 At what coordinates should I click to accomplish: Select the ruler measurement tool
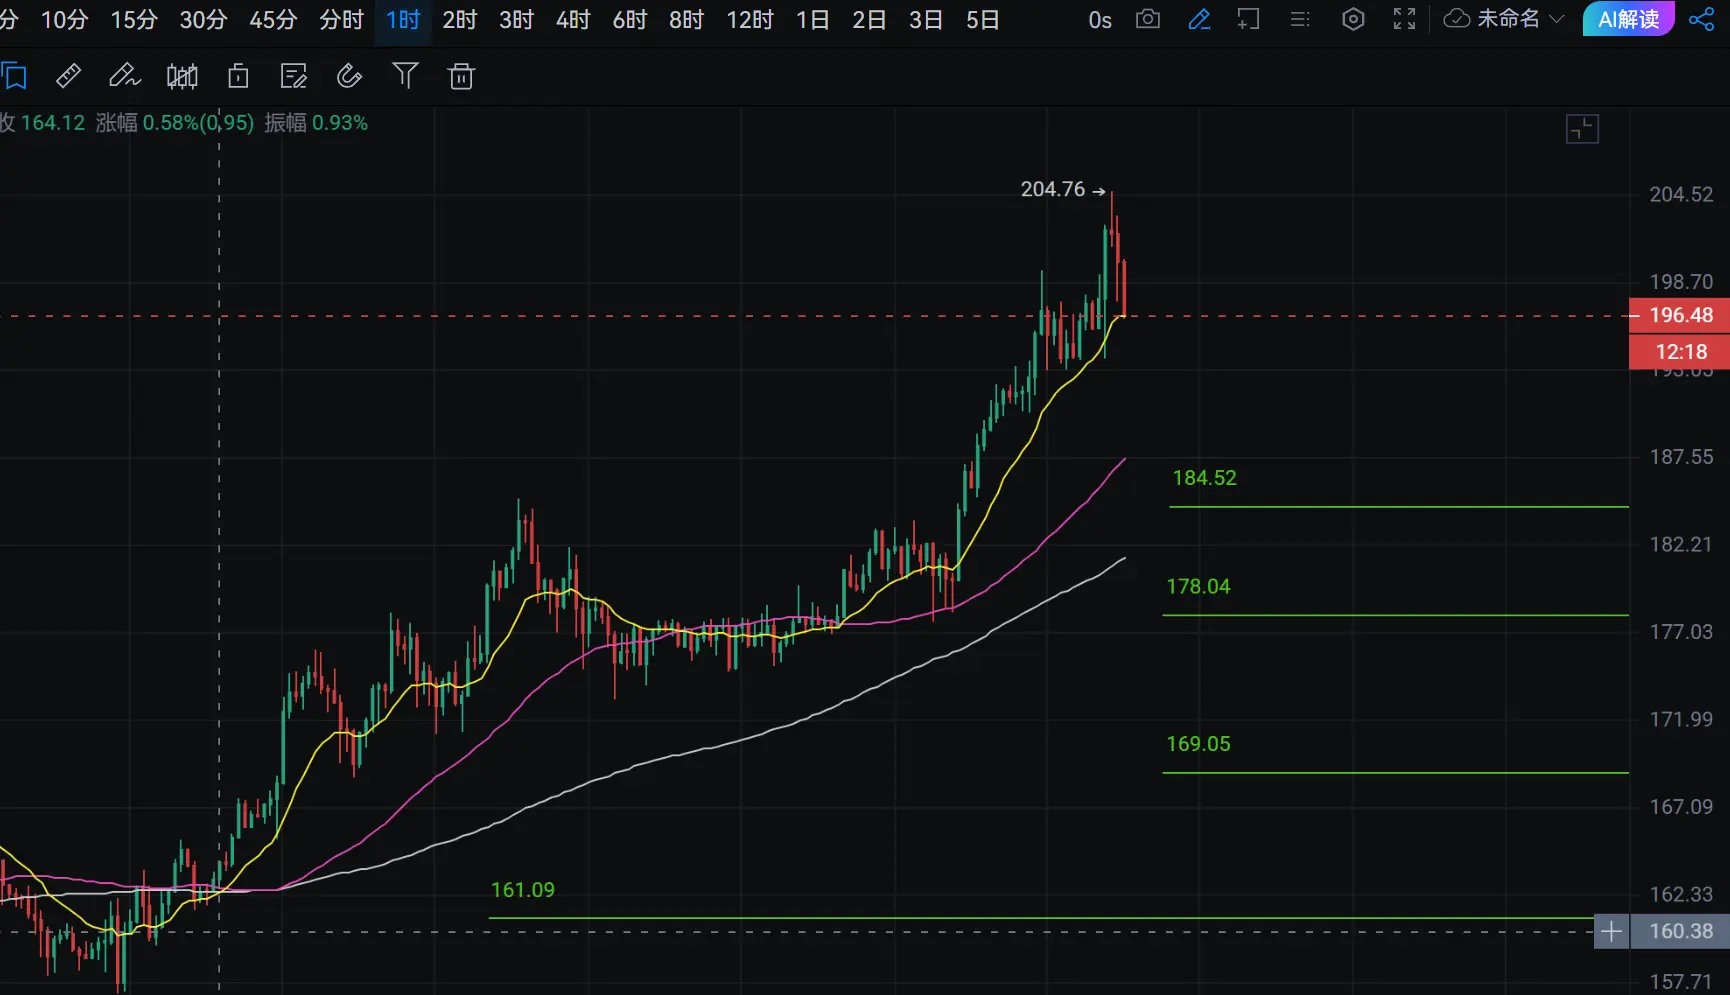click(68, 76)
